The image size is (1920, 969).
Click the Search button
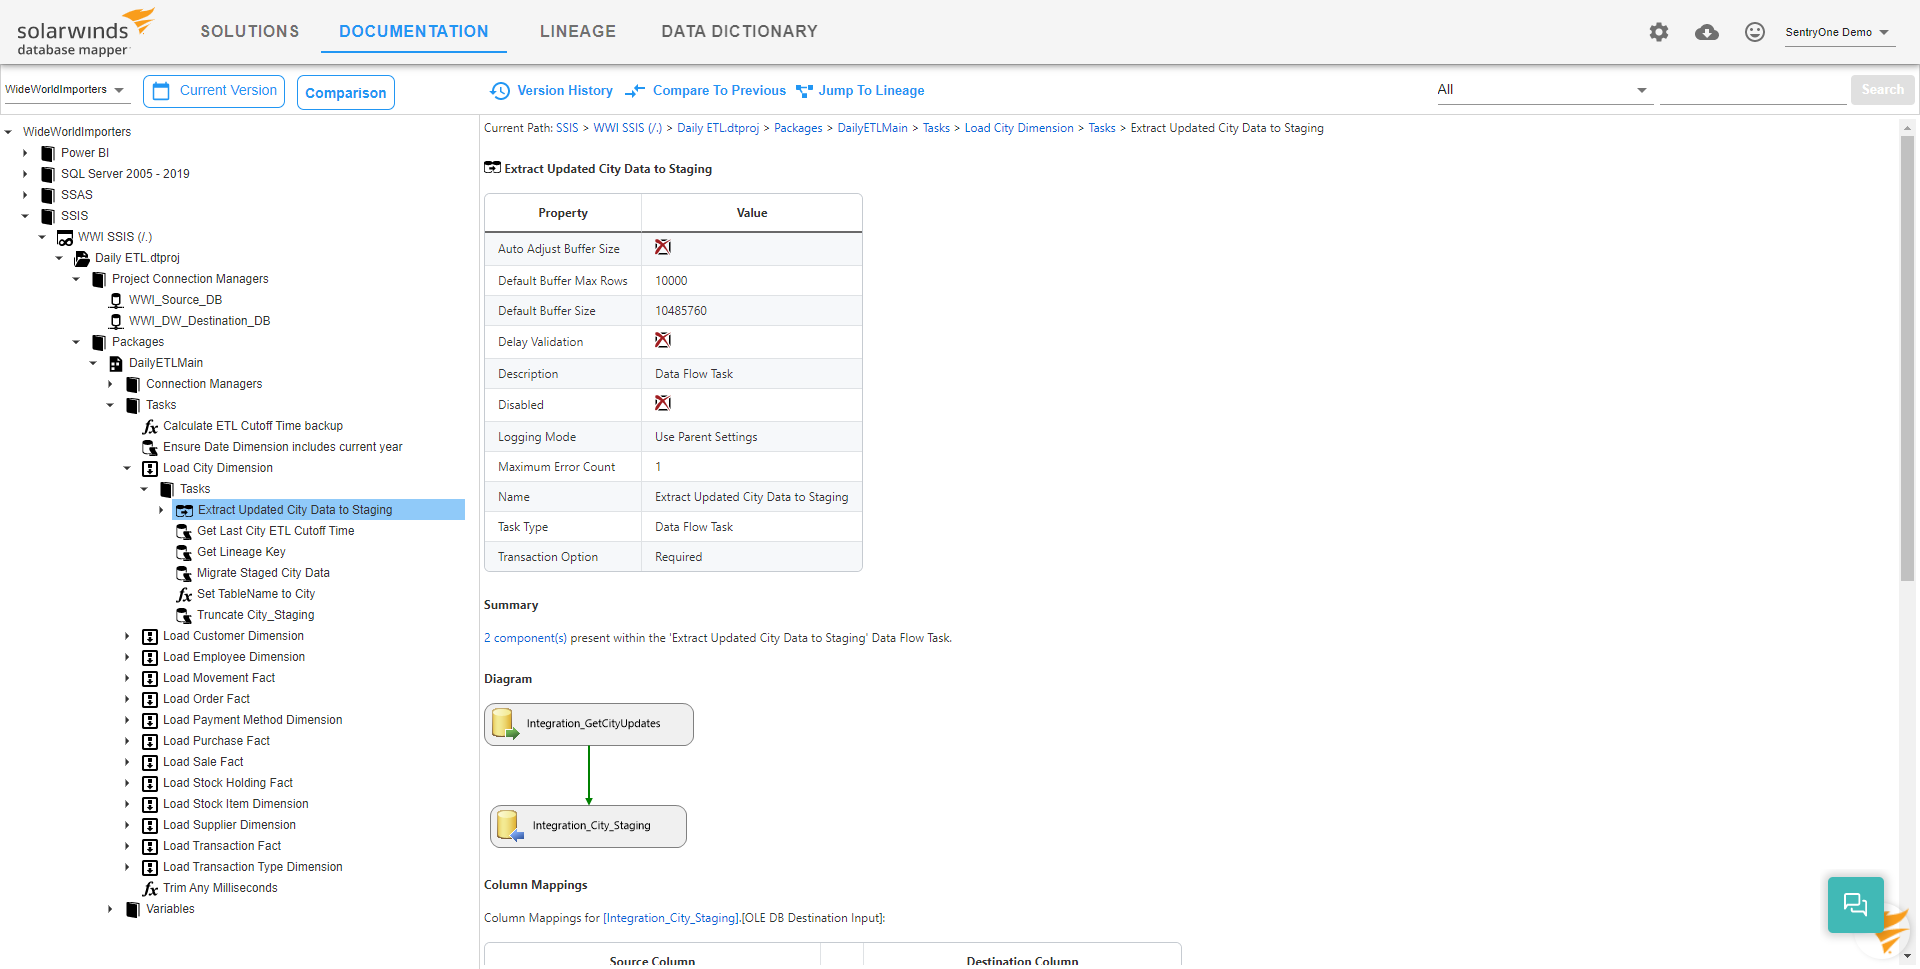[x=1882, y=90]
